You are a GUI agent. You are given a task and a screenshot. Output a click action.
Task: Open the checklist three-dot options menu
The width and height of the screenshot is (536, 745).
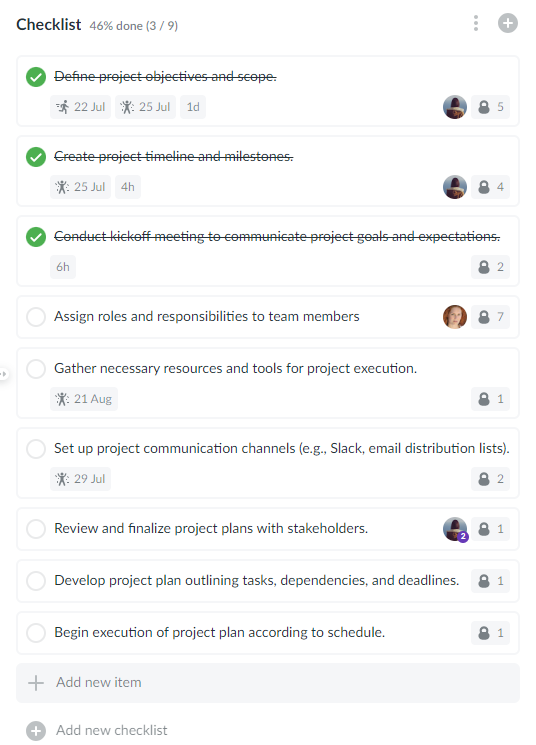(x=476, y=23)
